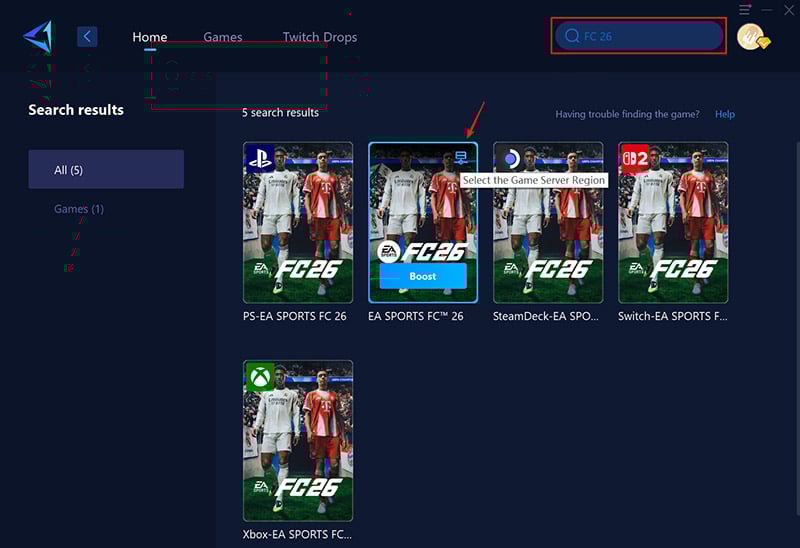Click the magnifier search icon
The width and height of the screenshot is (800, 548).
click(572, 36)
